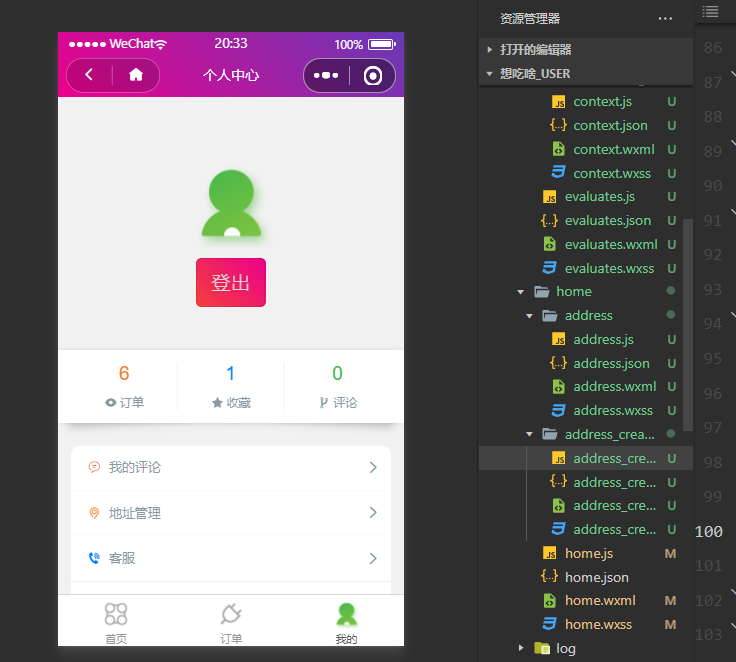Open the three-dot mini program menu

point(326,75)
